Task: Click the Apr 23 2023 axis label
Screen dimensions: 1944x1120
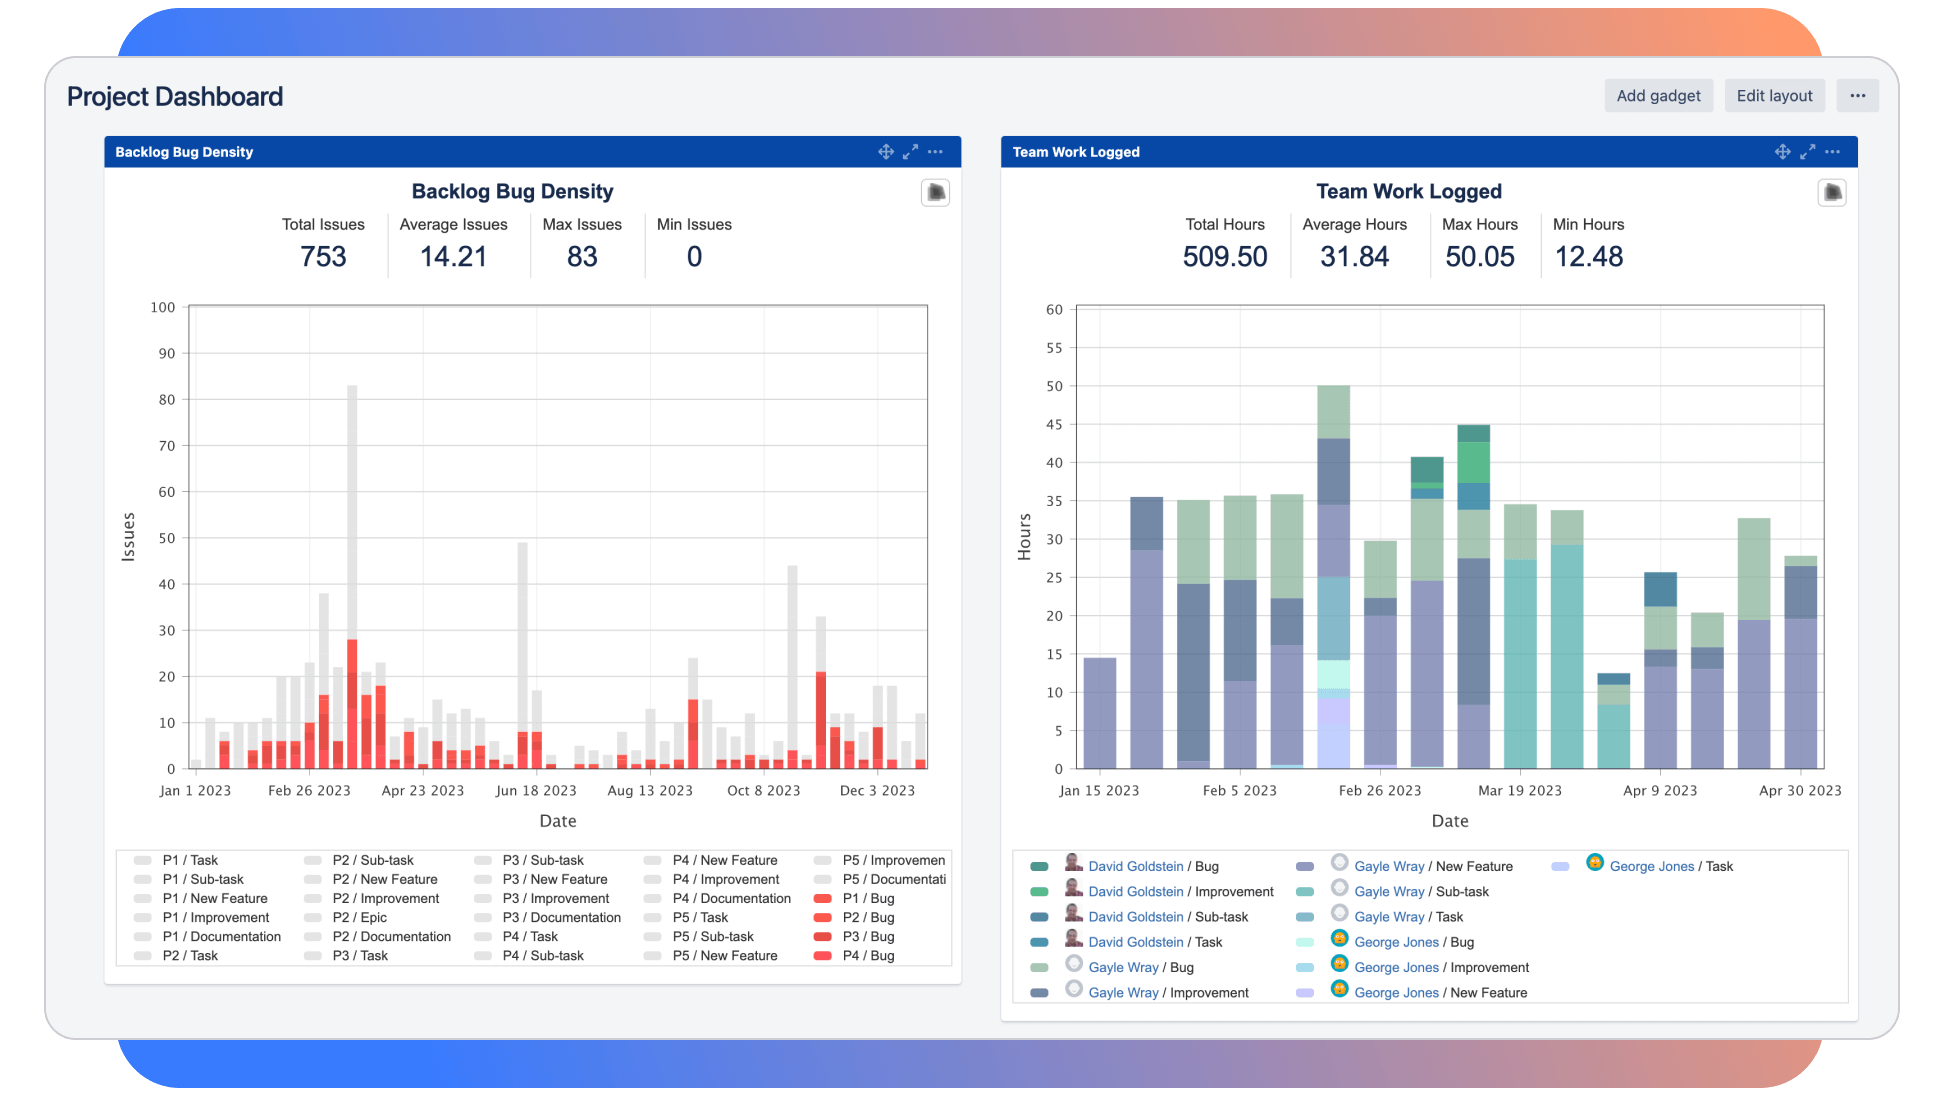Action: point(423,791)
